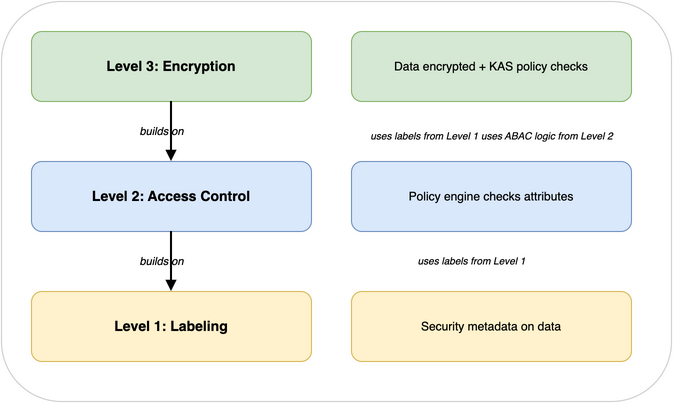Click the arrowhead pointing into Level 1 box

171,285
